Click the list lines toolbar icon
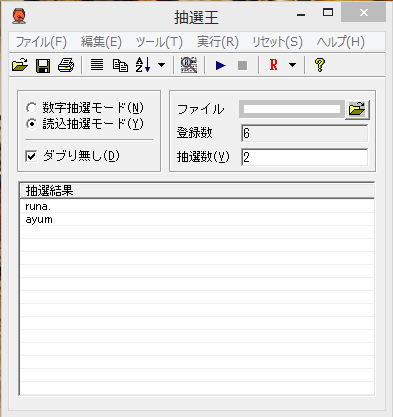Screen dimensions: 393x417 tap(97, 65)
